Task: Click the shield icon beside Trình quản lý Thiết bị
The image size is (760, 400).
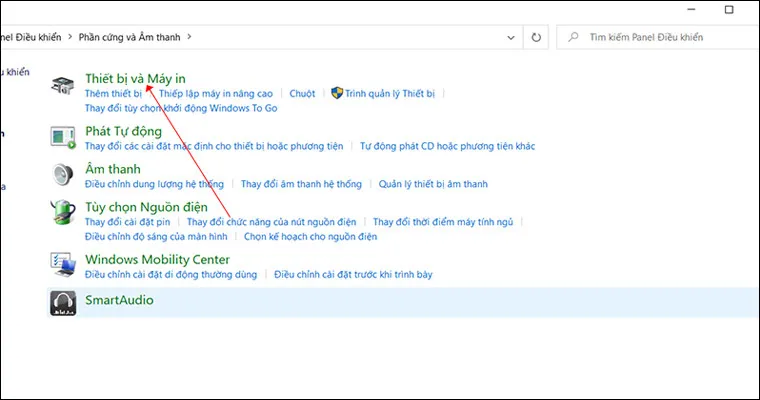Action: 337,93
